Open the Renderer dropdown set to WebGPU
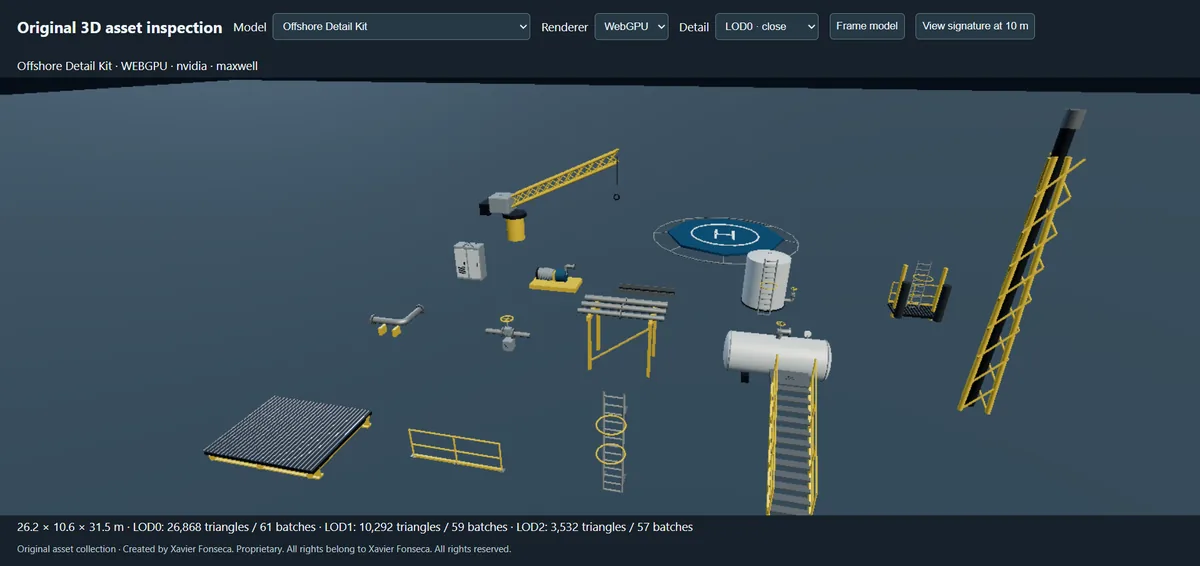 click(631, 26)
